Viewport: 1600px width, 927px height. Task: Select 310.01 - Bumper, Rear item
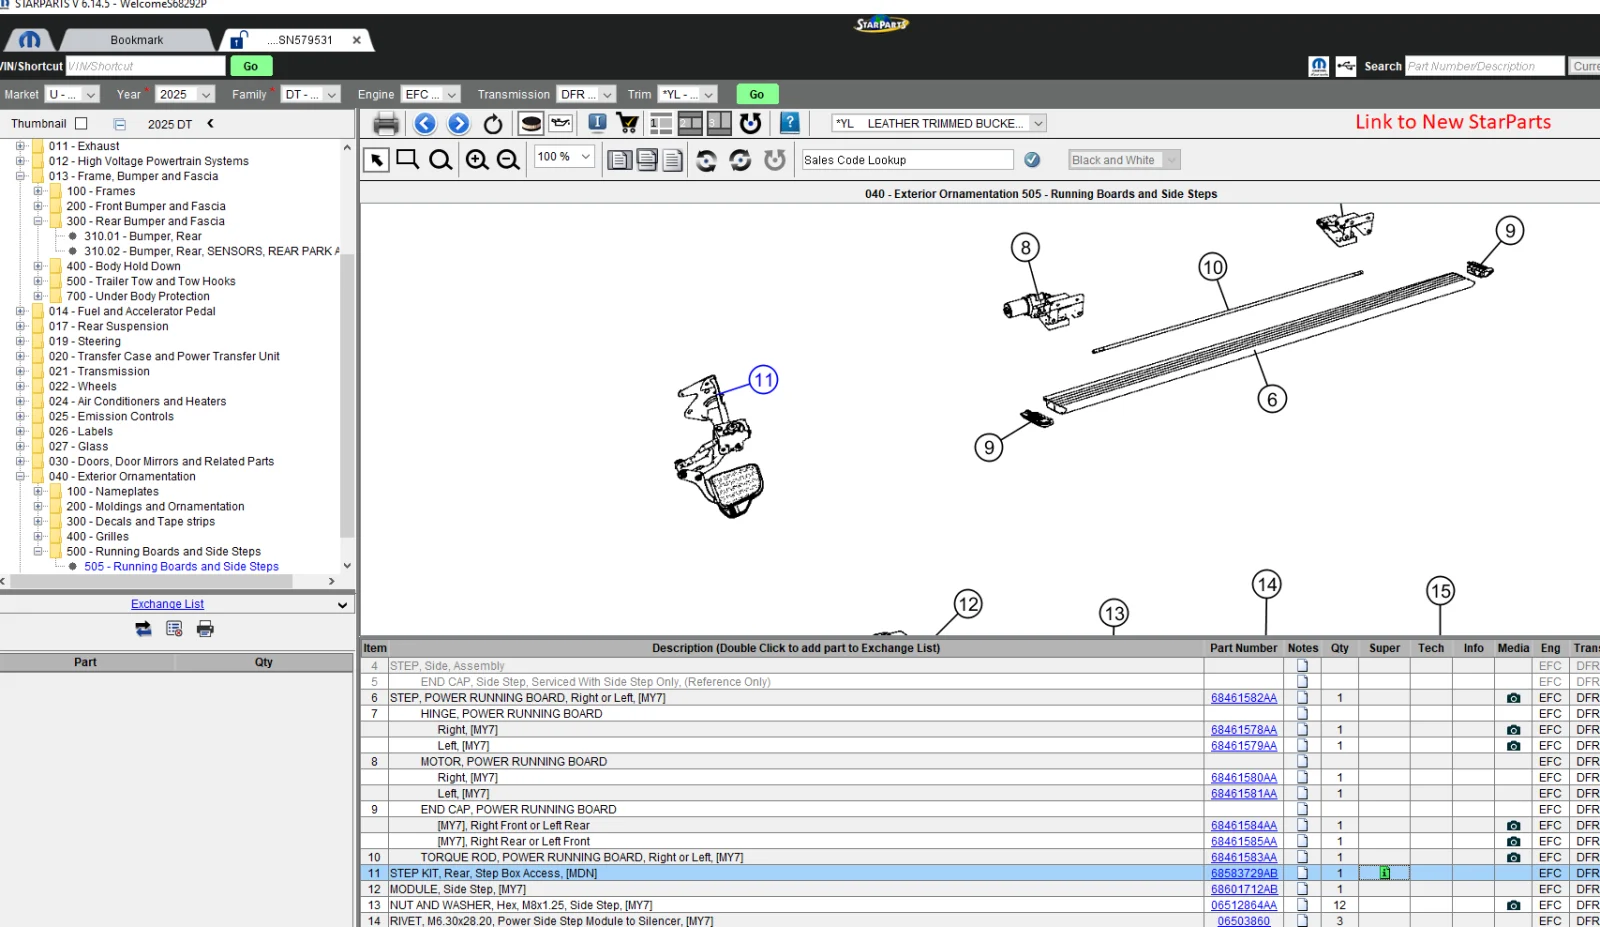(x=143, y=237)
